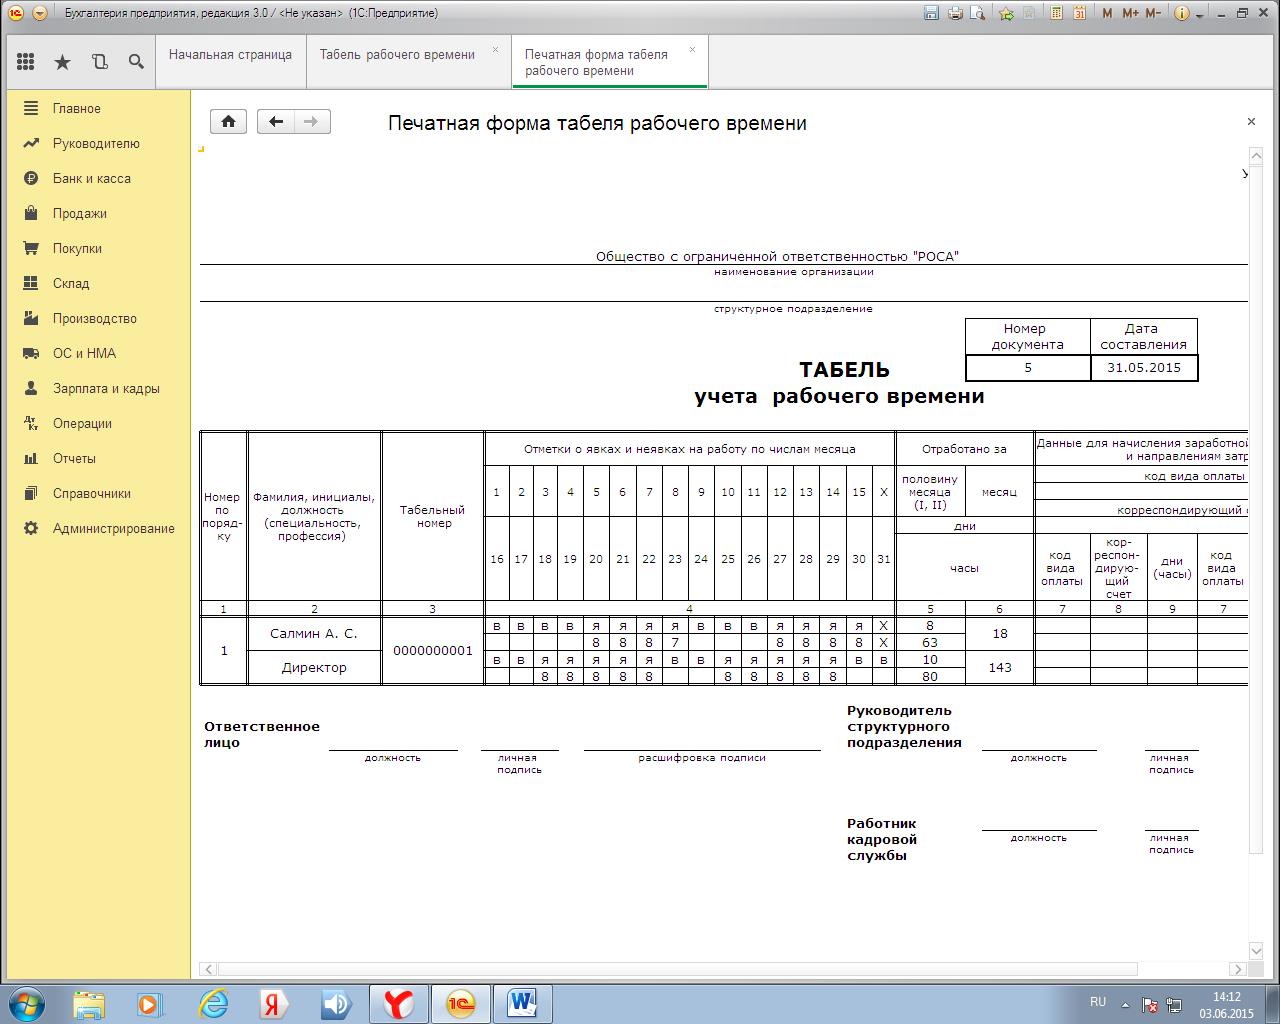This screenshot has height=1024, width=1280.
Task: Open the 1C main menu dropdown arrow
Action: tap(39, 13)
